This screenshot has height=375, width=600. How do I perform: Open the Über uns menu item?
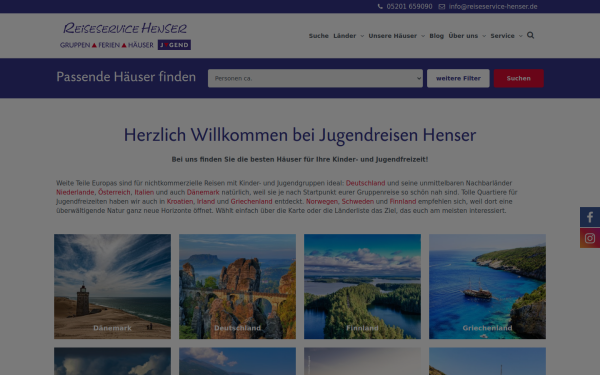click(x=463, y=36)
